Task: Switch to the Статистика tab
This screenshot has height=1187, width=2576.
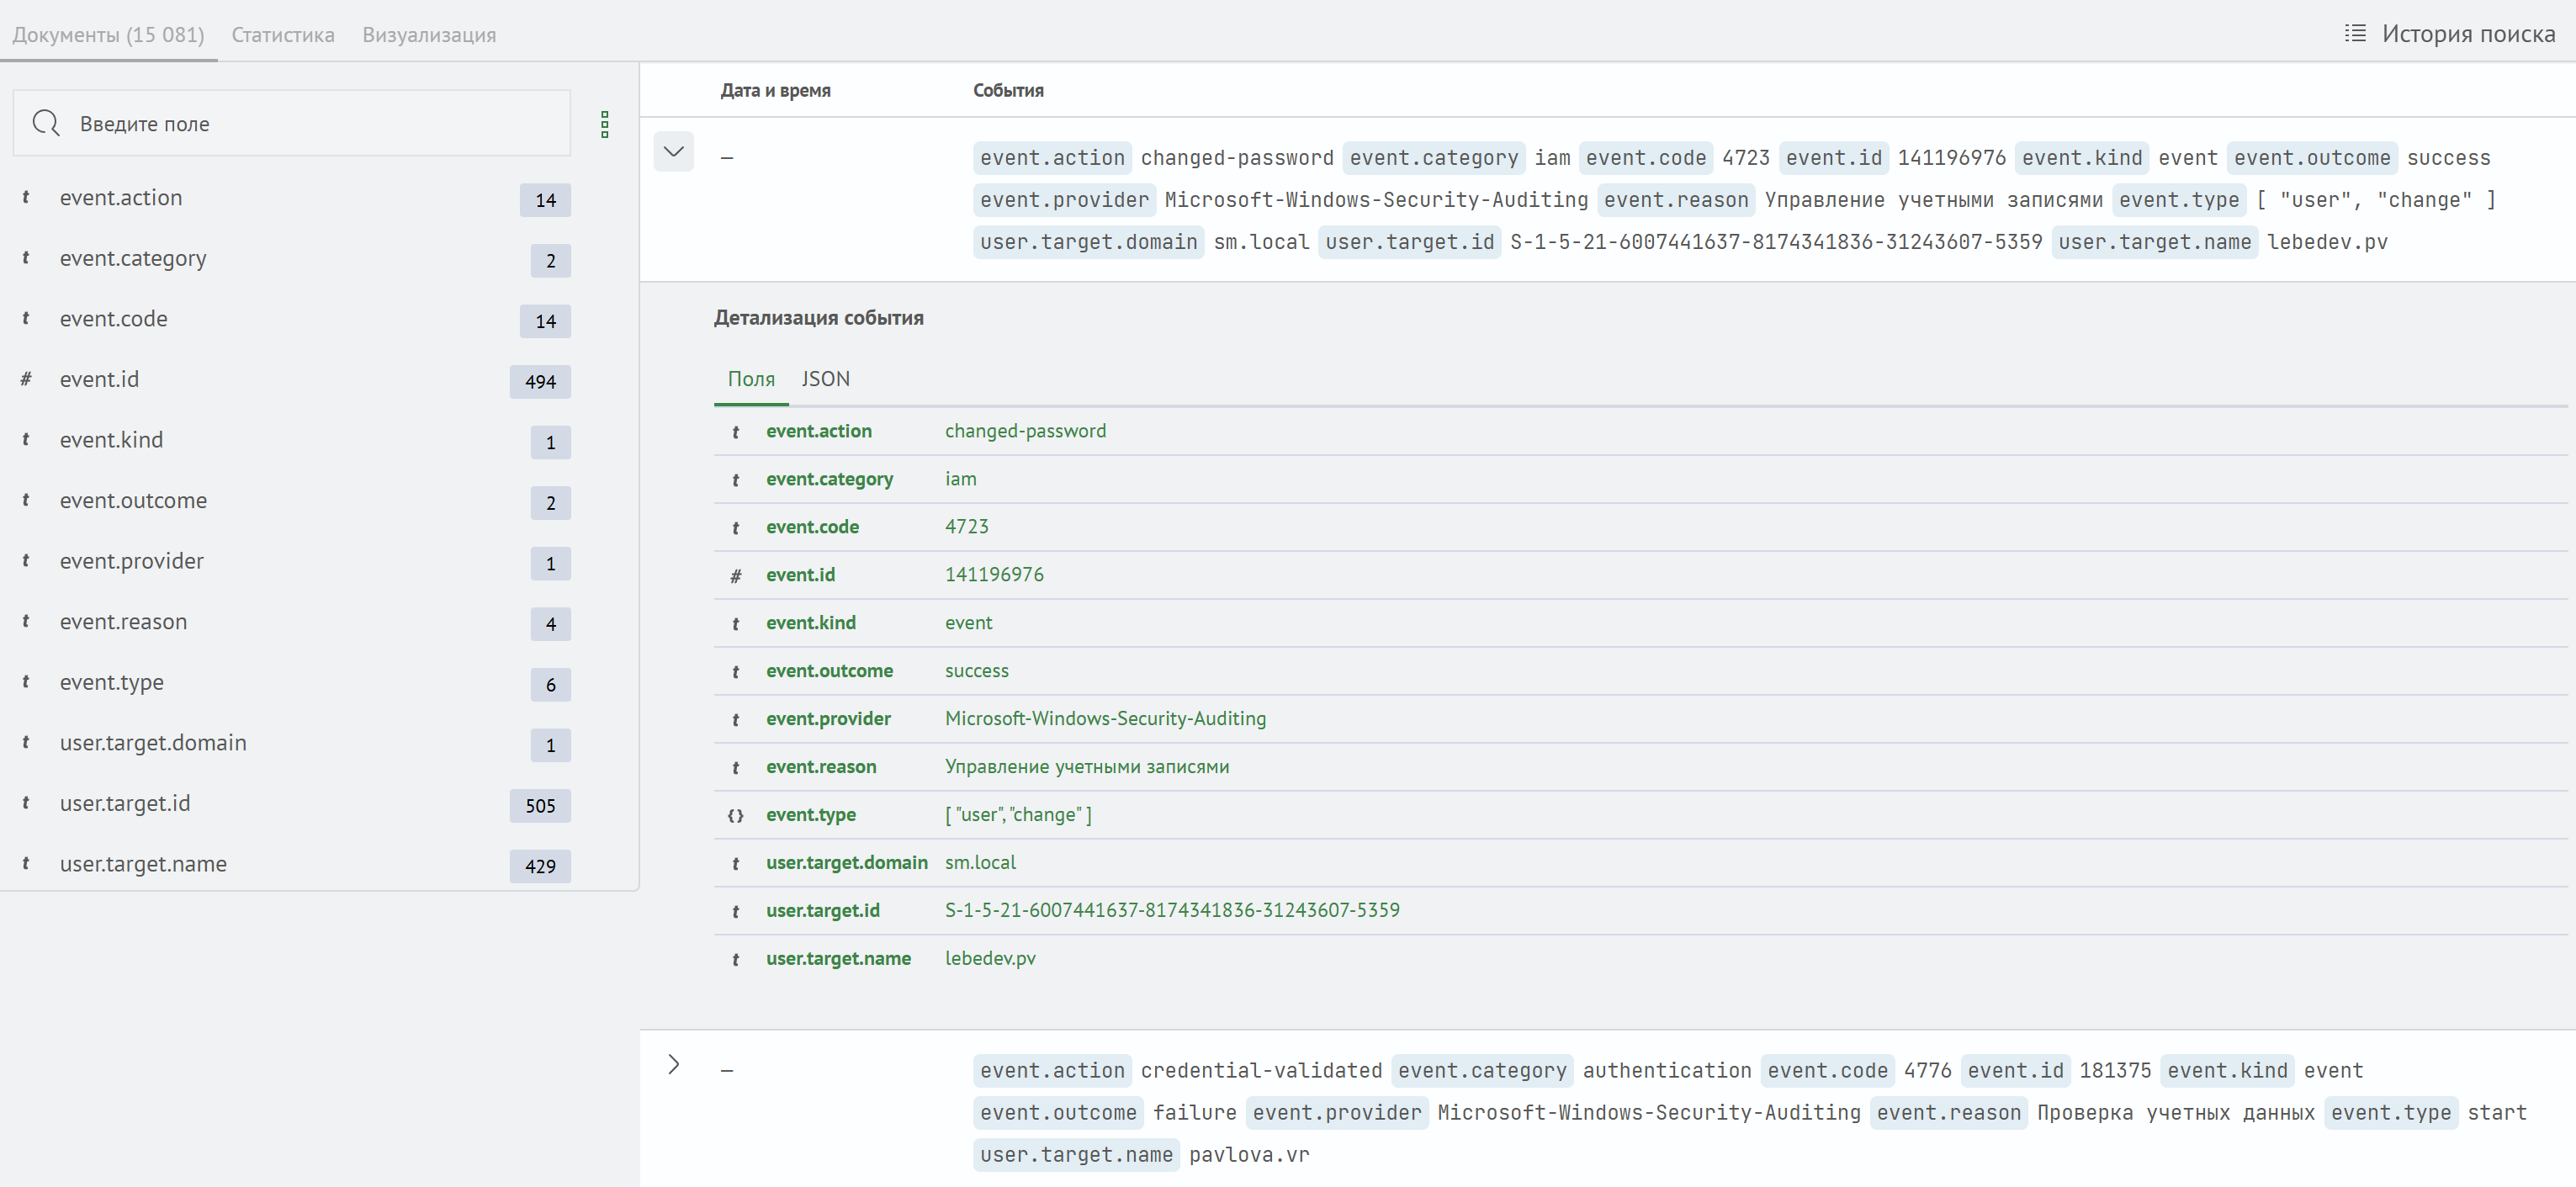Action: (x=283, y=35)
